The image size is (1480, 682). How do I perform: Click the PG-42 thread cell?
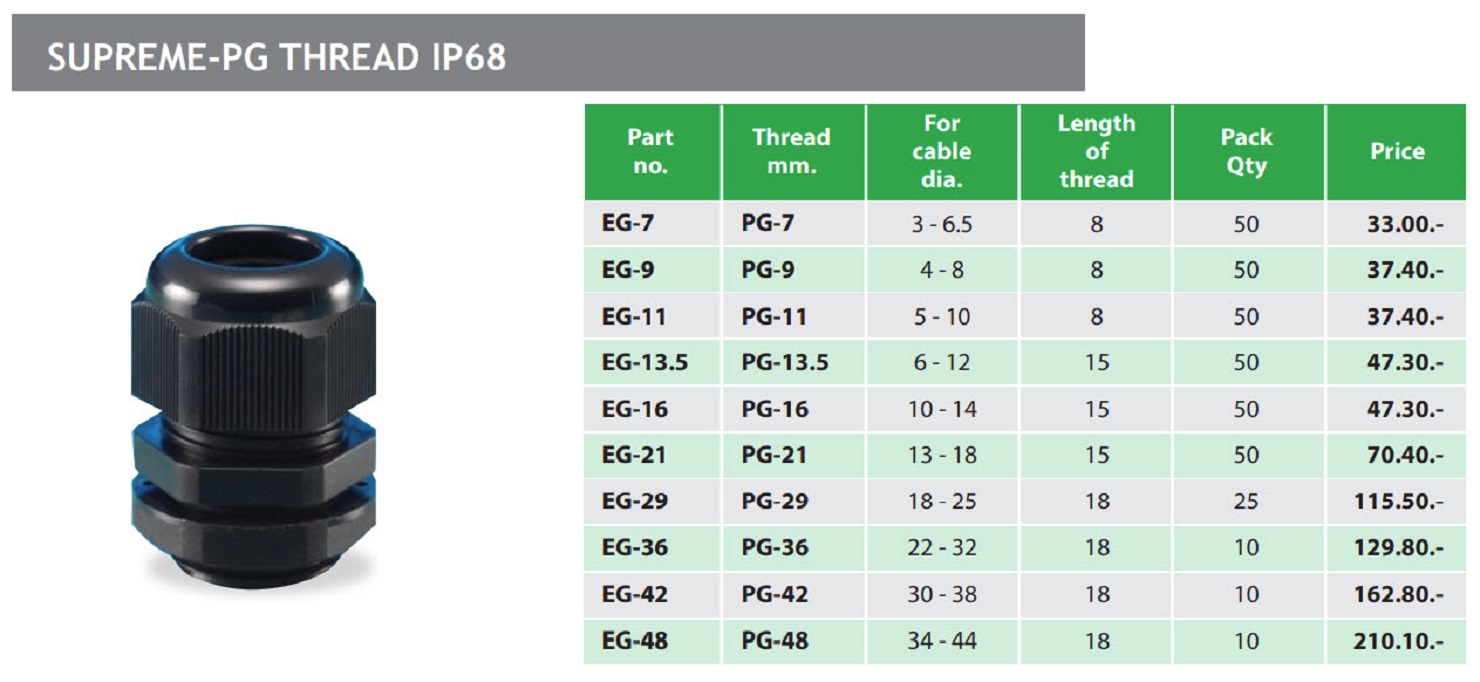click(774, 595)
